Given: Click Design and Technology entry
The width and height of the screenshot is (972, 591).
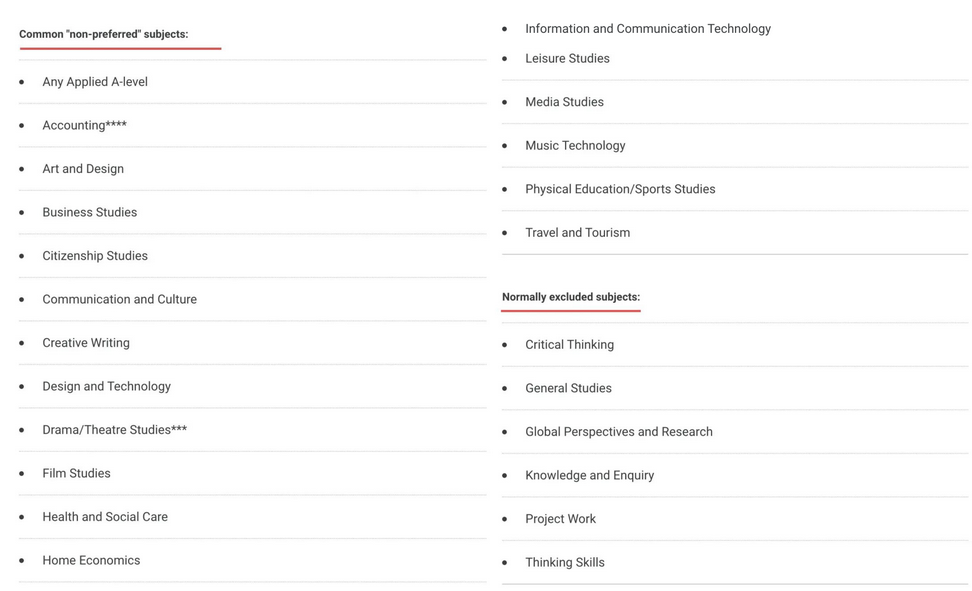Looking at the screenshot, I should (107, 386).
